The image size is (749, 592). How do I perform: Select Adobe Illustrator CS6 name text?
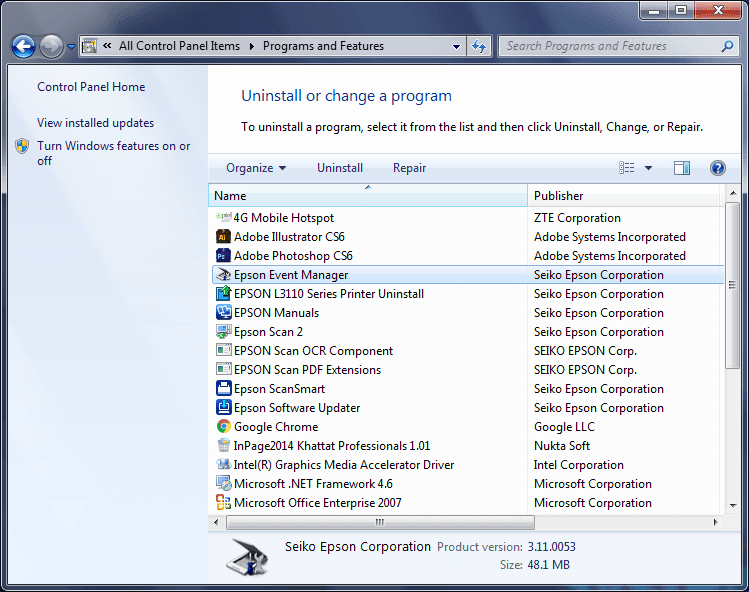(289, 237)
